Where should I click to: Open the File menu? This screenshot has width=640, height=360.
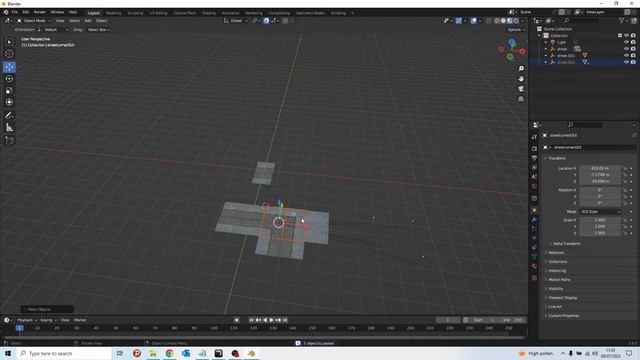[x=15, y=13]
